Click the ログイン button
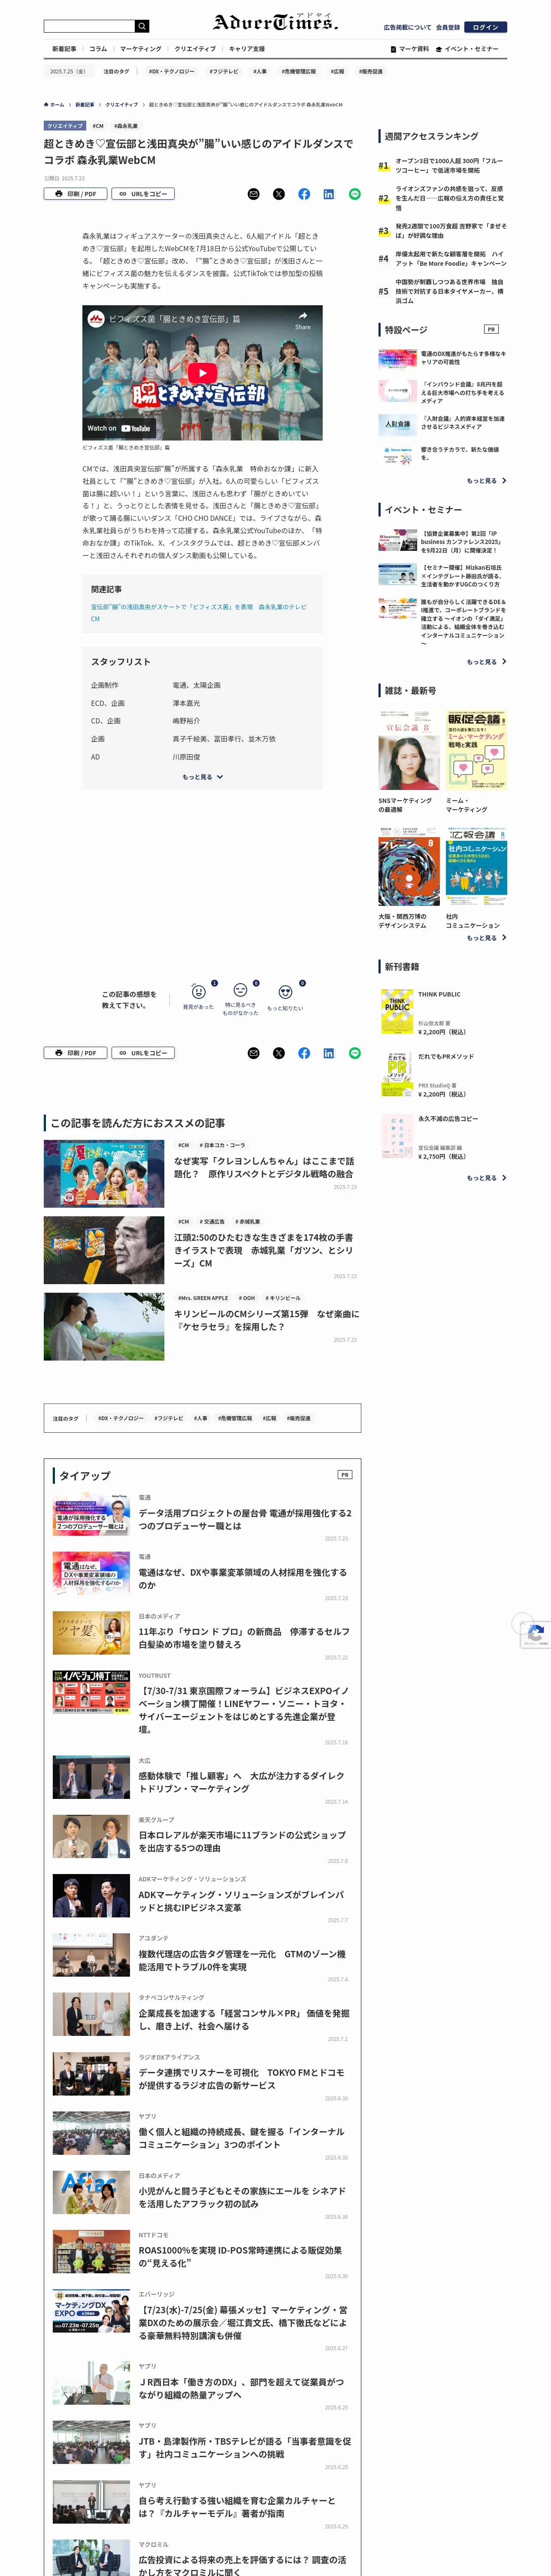 (x=486, y=27)
